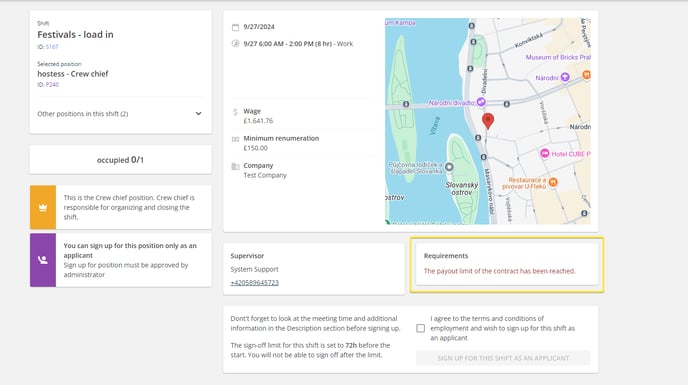This screenshot has width=688, height=385.
Task: Click the red location pin on map
Action: click(487, 120)
